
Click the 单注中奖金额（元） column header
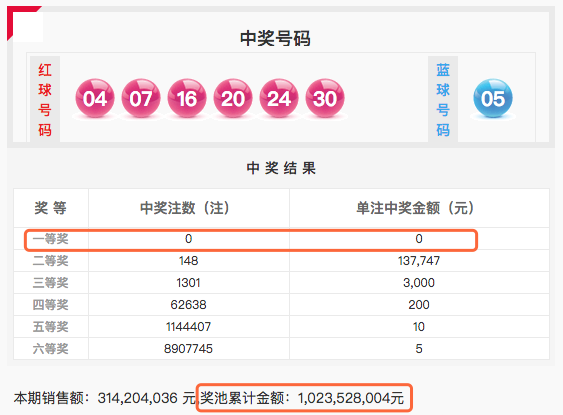point(415,208)
